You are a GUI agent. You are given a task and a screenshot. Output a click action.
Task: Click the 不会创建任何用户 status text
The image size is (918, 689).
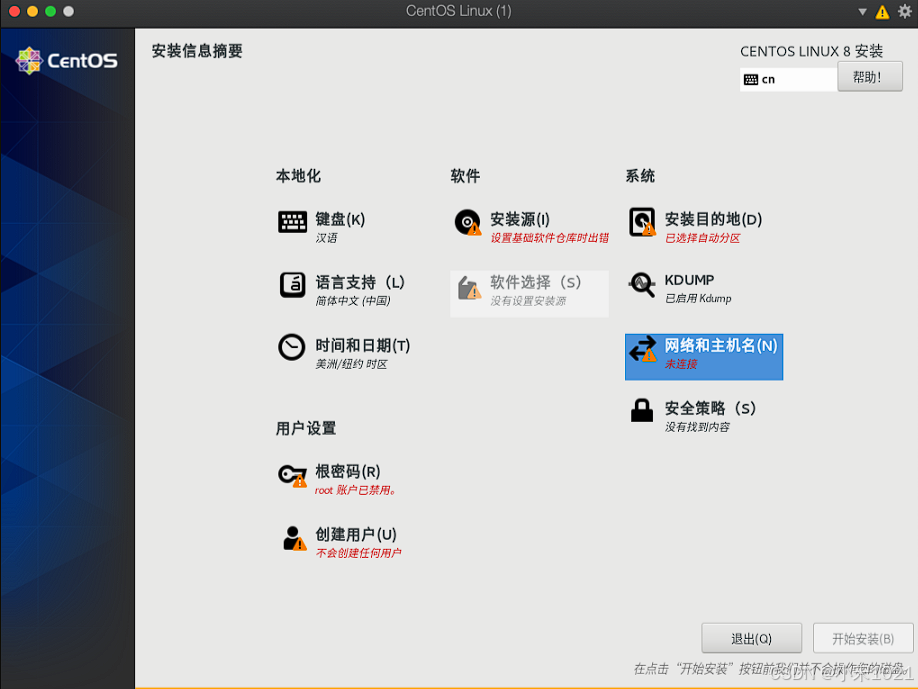(358, 553)
